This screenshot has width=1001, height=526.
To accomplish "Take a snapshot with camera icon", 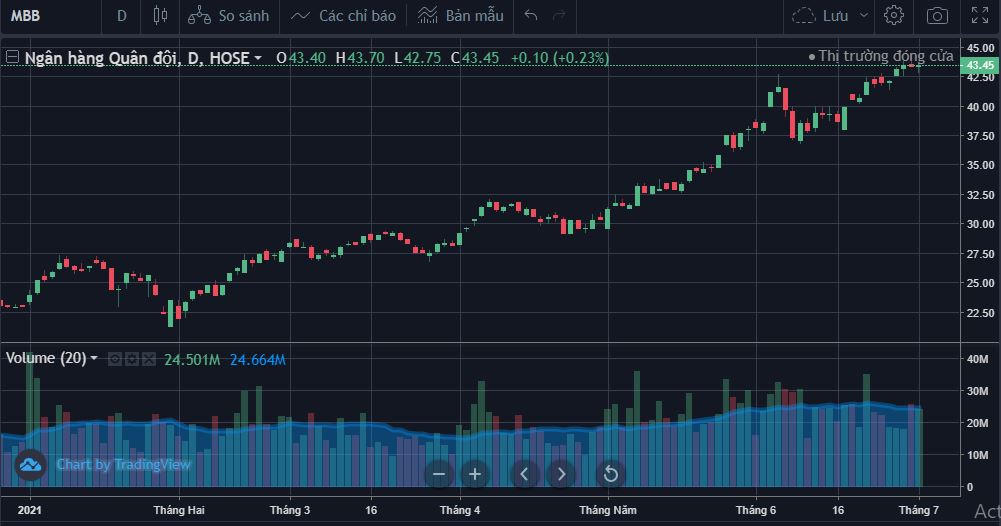I will click(937, 16).
